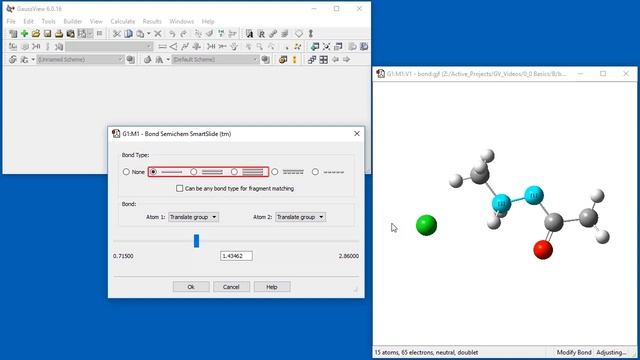Click the Redo arrow icon
Viewport: 640px width, 360px height.
click(184, 33)
